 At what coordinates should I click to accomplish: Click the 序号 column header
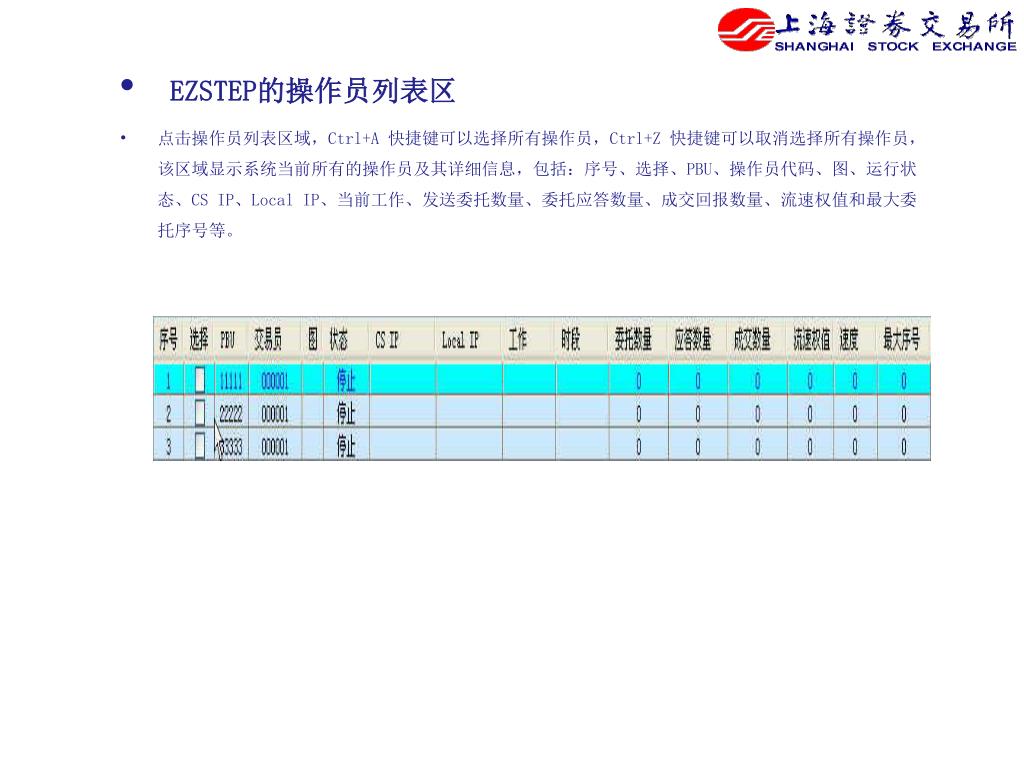[168, 340]
